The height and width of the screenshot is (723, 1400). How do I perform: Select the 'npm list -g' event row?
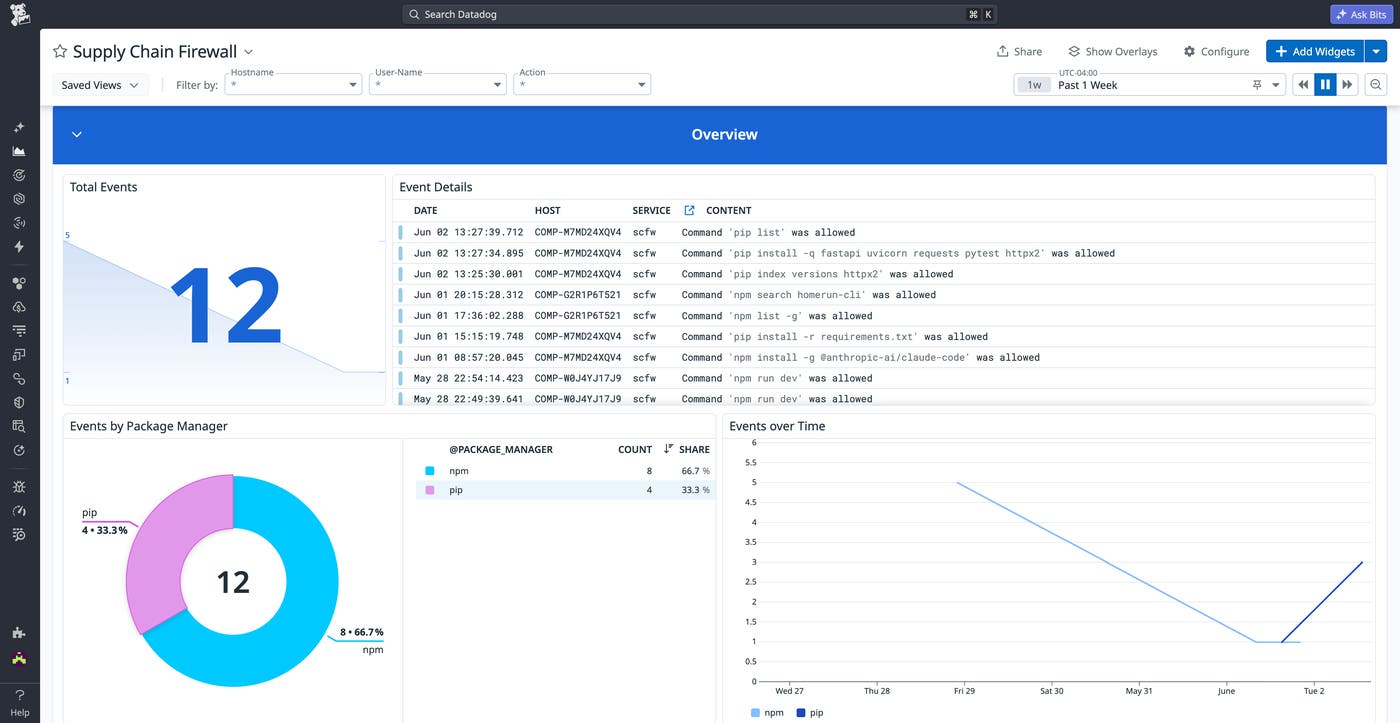[884, 315]
